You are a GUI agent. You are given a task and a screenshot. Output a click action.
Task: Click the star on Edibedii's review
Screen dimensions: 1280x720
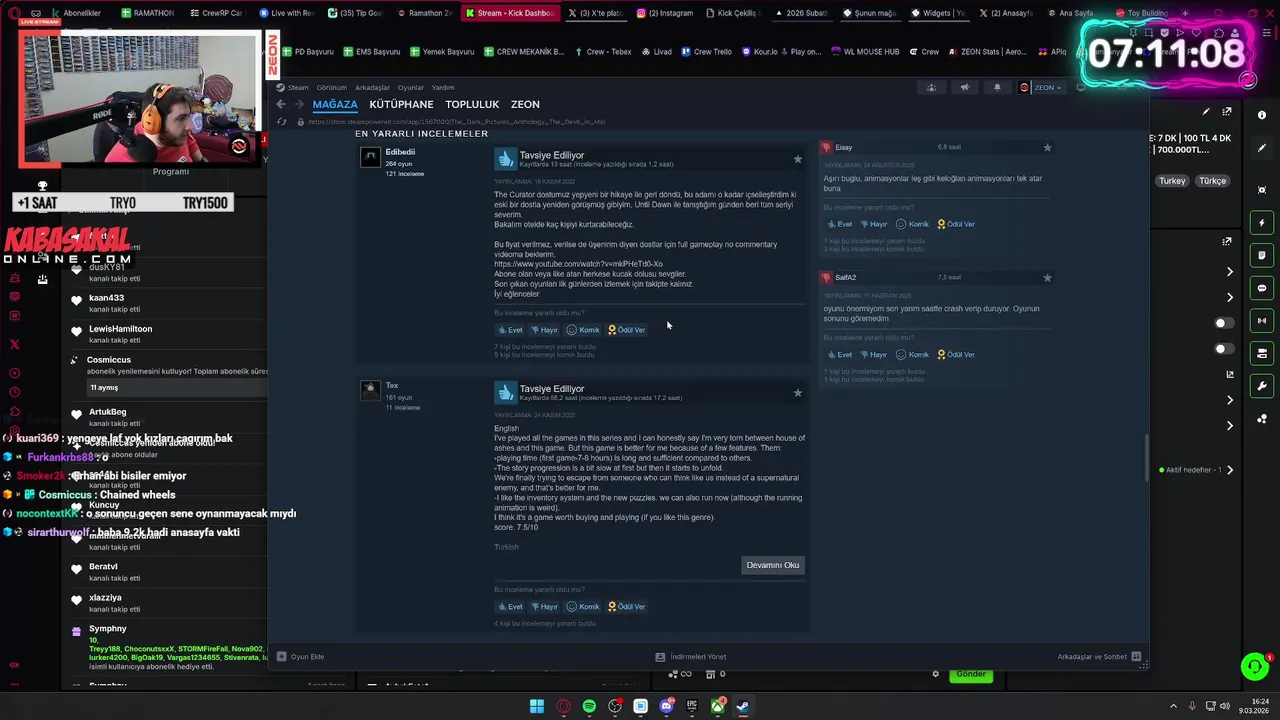pos(797,159)
